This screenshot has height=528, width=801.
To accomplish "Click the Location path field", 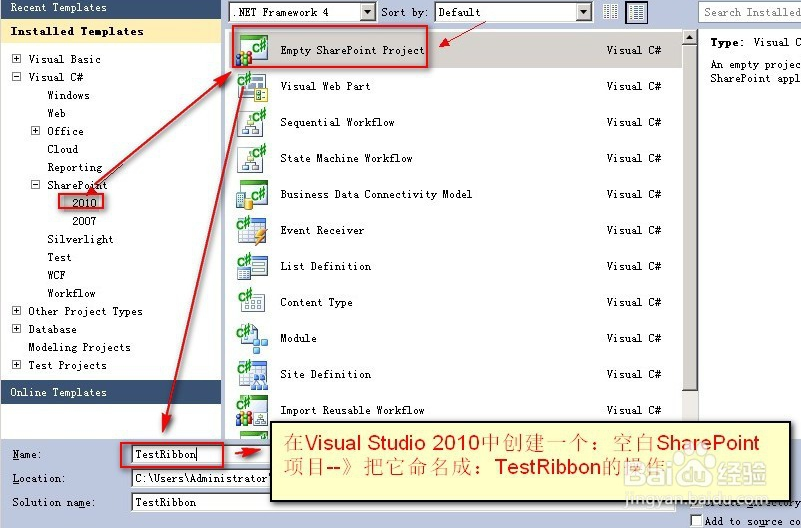I will click(201, 478).
